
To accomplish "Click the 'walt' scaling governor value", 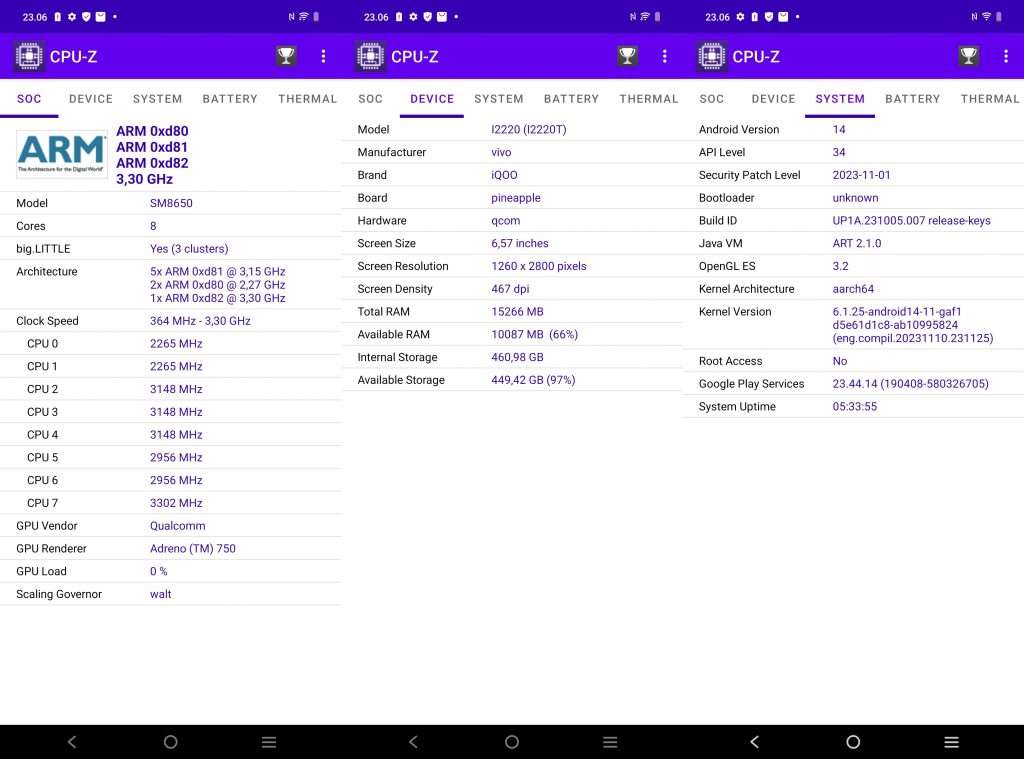I will tap(160, 594).
